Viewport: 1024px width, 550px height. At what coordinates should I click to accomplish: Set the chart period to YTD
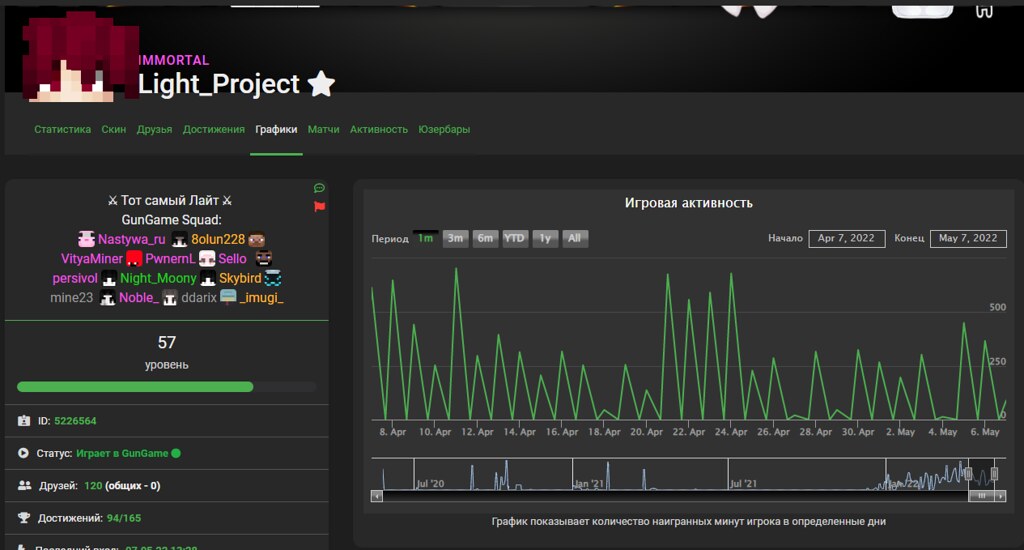click(x=515, y=239)
